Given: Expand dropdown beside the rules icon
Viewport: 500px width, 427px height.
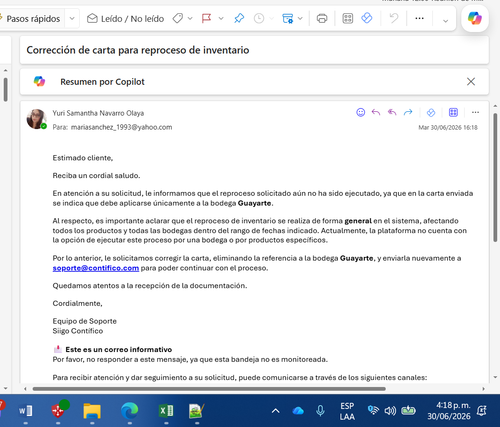Looking at the screenshot, I should pos(300,19).
